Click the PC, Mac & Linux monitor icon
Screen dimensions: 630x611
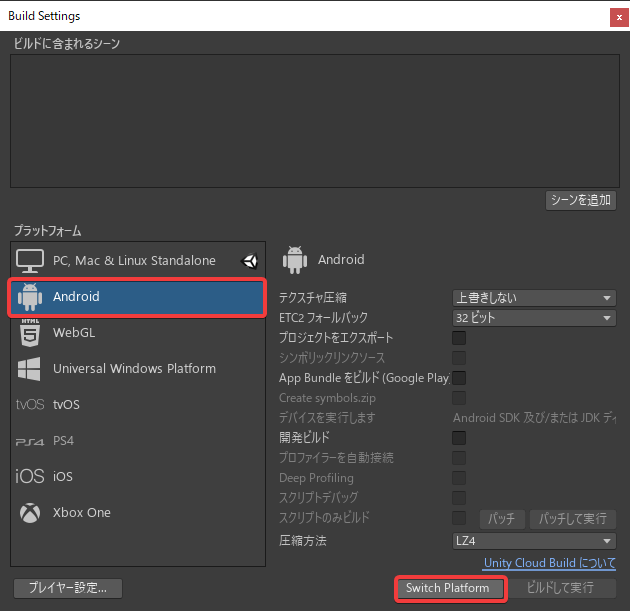(30, 261)
